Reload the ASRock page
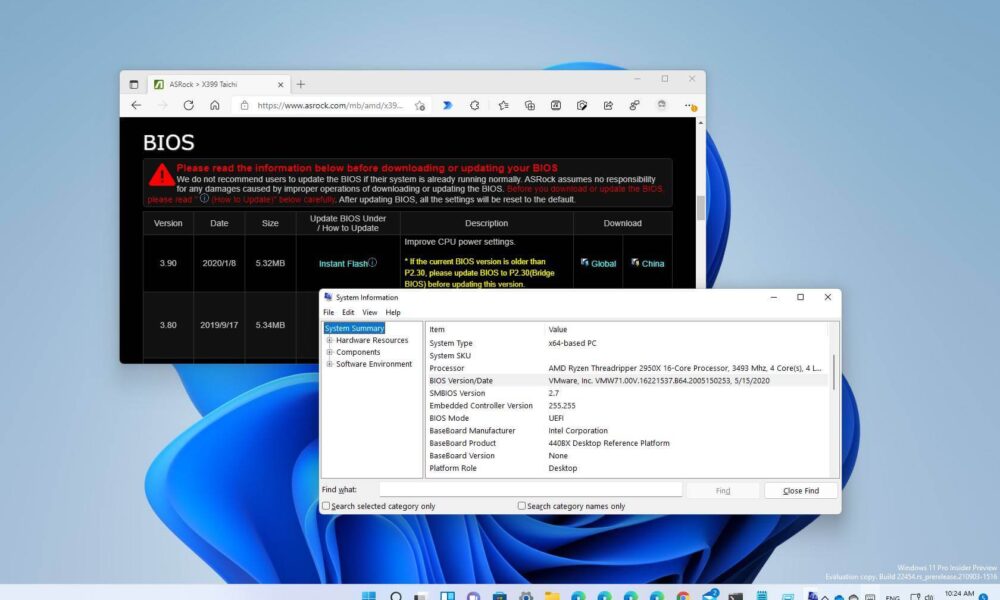The image size is (1000, 600). tap(188, 105)
